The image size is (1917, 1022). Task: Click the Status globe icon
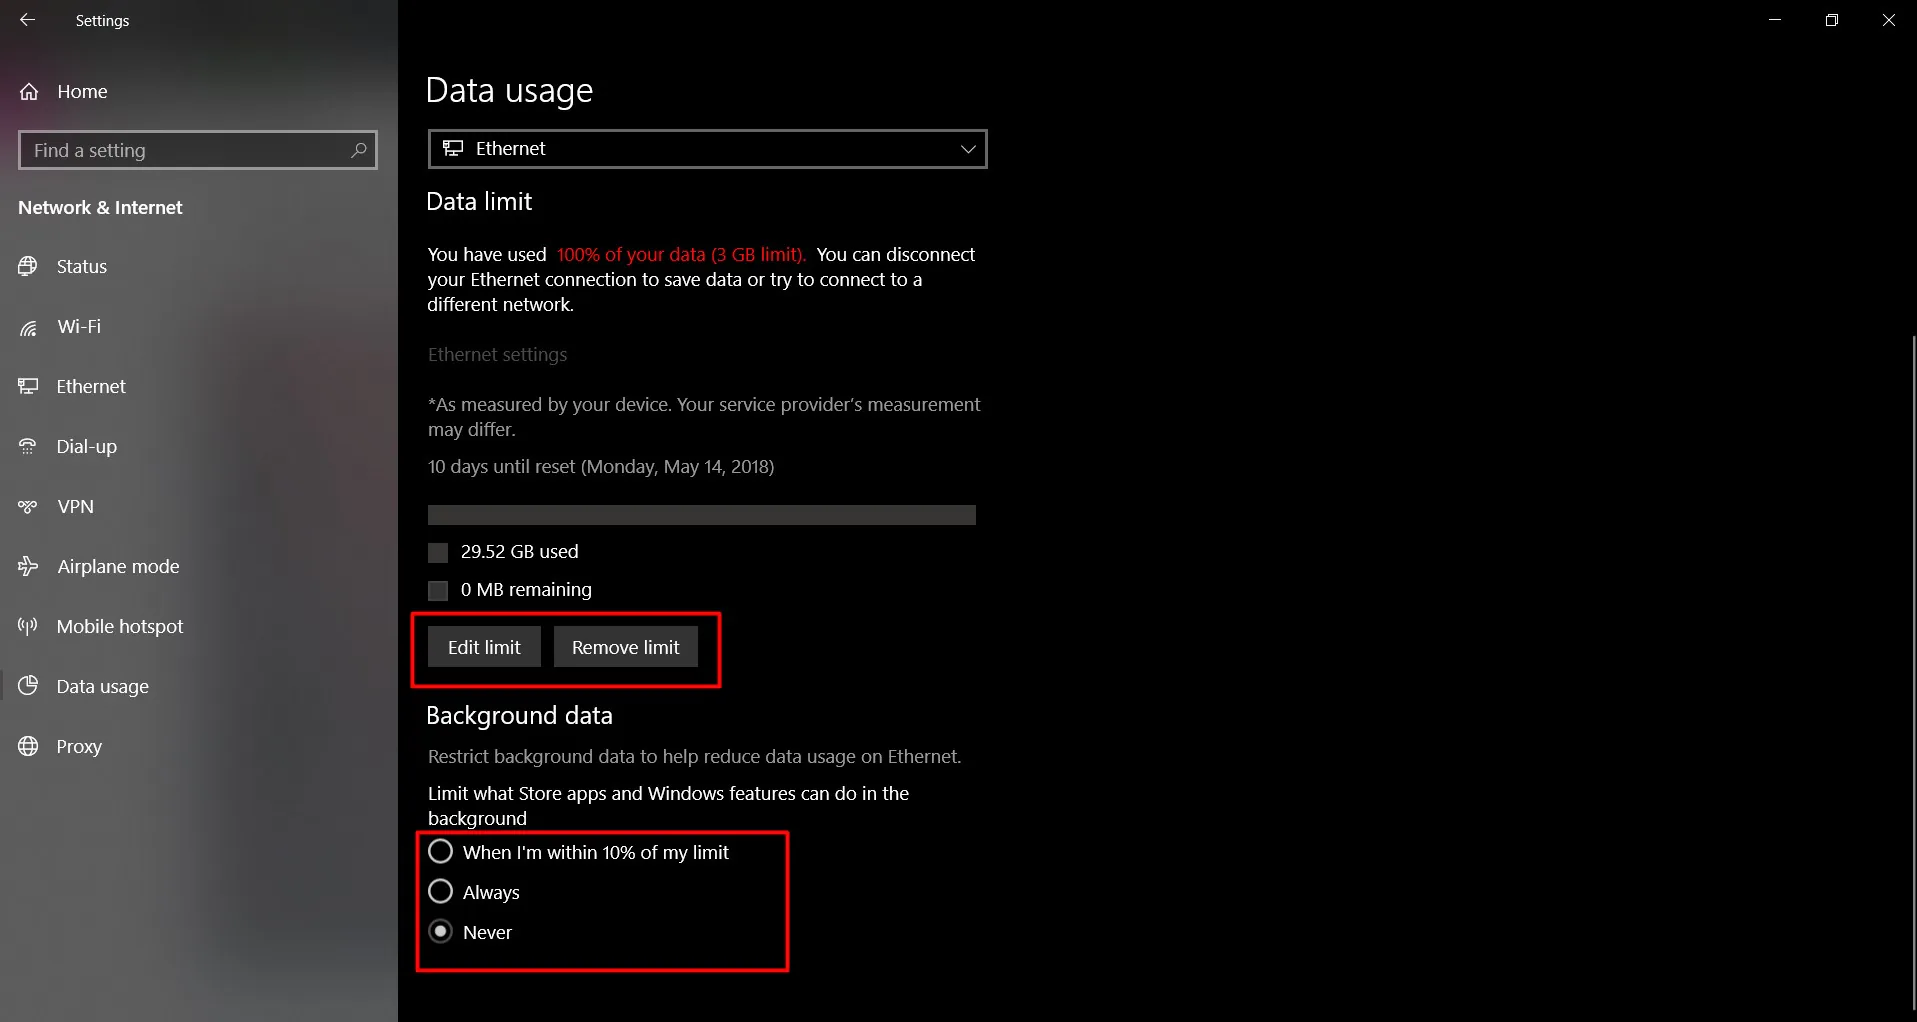28,266
